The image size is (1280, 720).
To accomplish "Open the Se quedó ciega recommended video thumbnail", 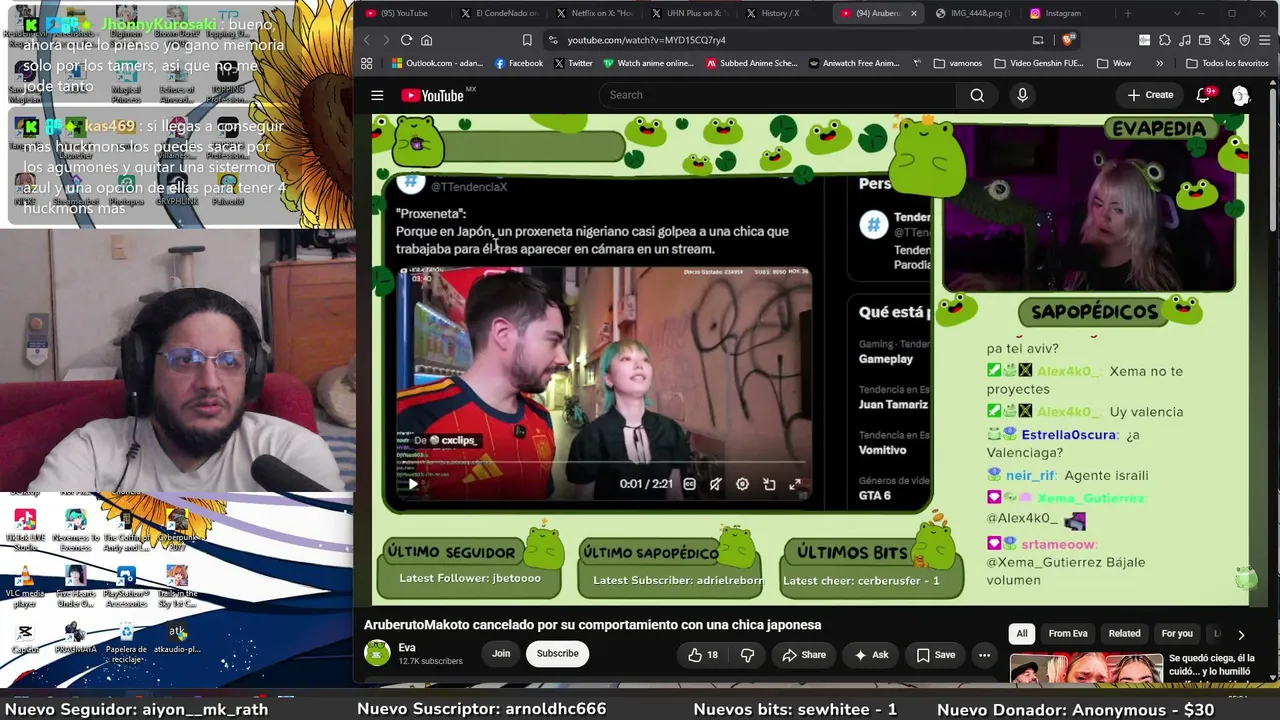I will click(x=1086, y=668).
